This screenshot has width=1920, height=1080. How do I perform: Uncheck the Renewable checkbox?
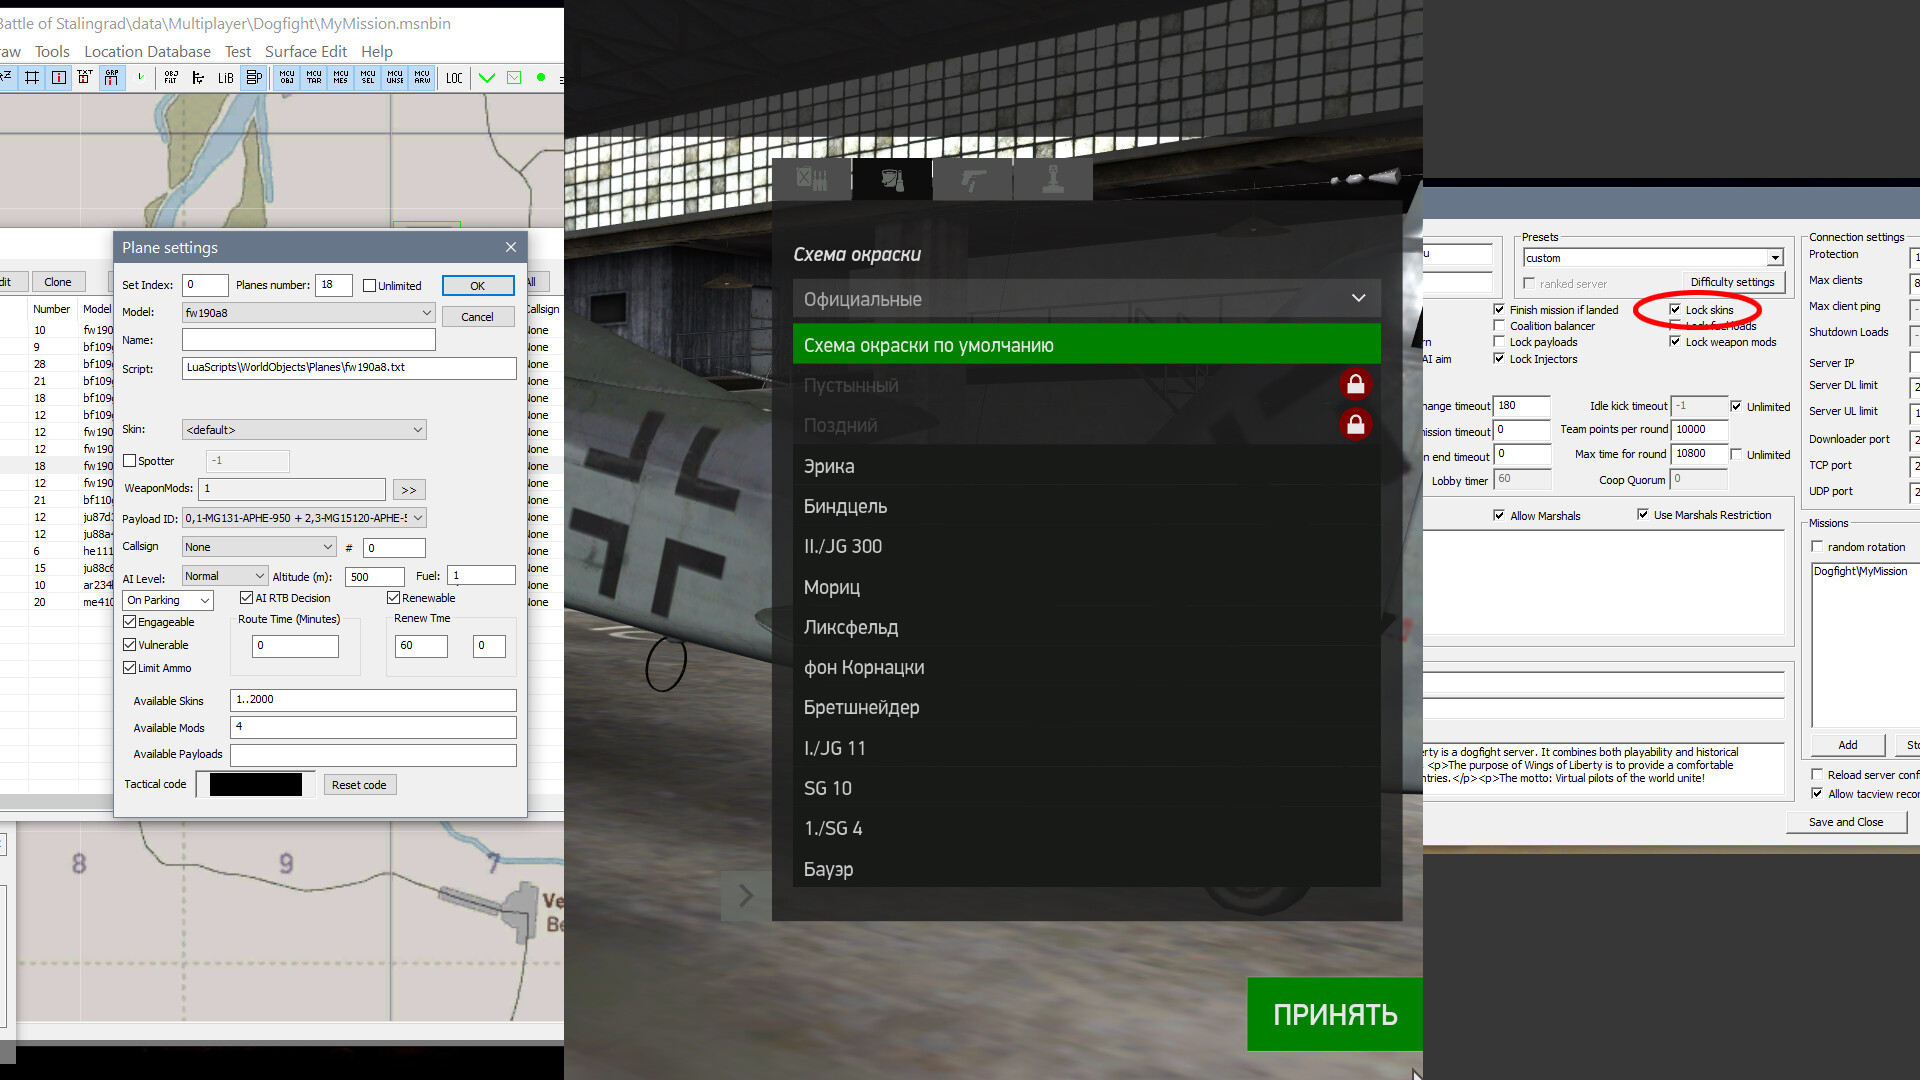point(393,598)
